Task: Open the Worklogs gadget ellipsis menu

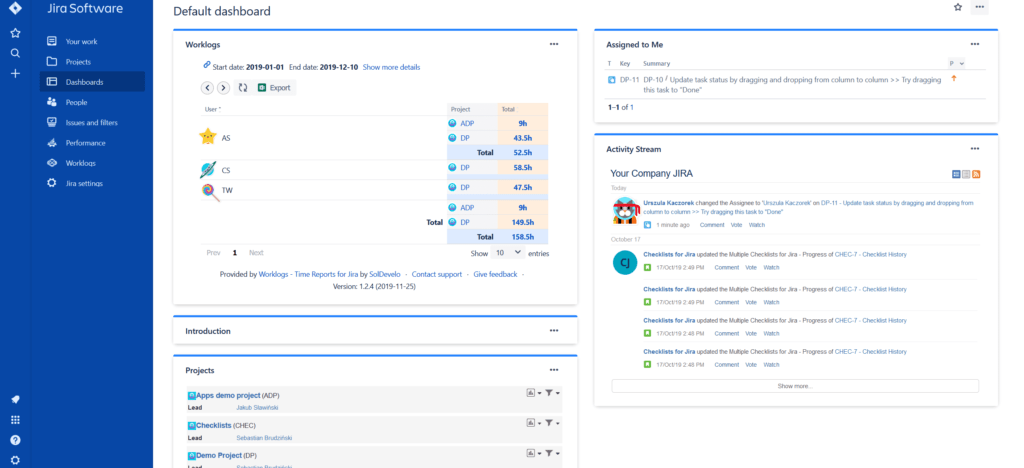Action: pos(554,44)
